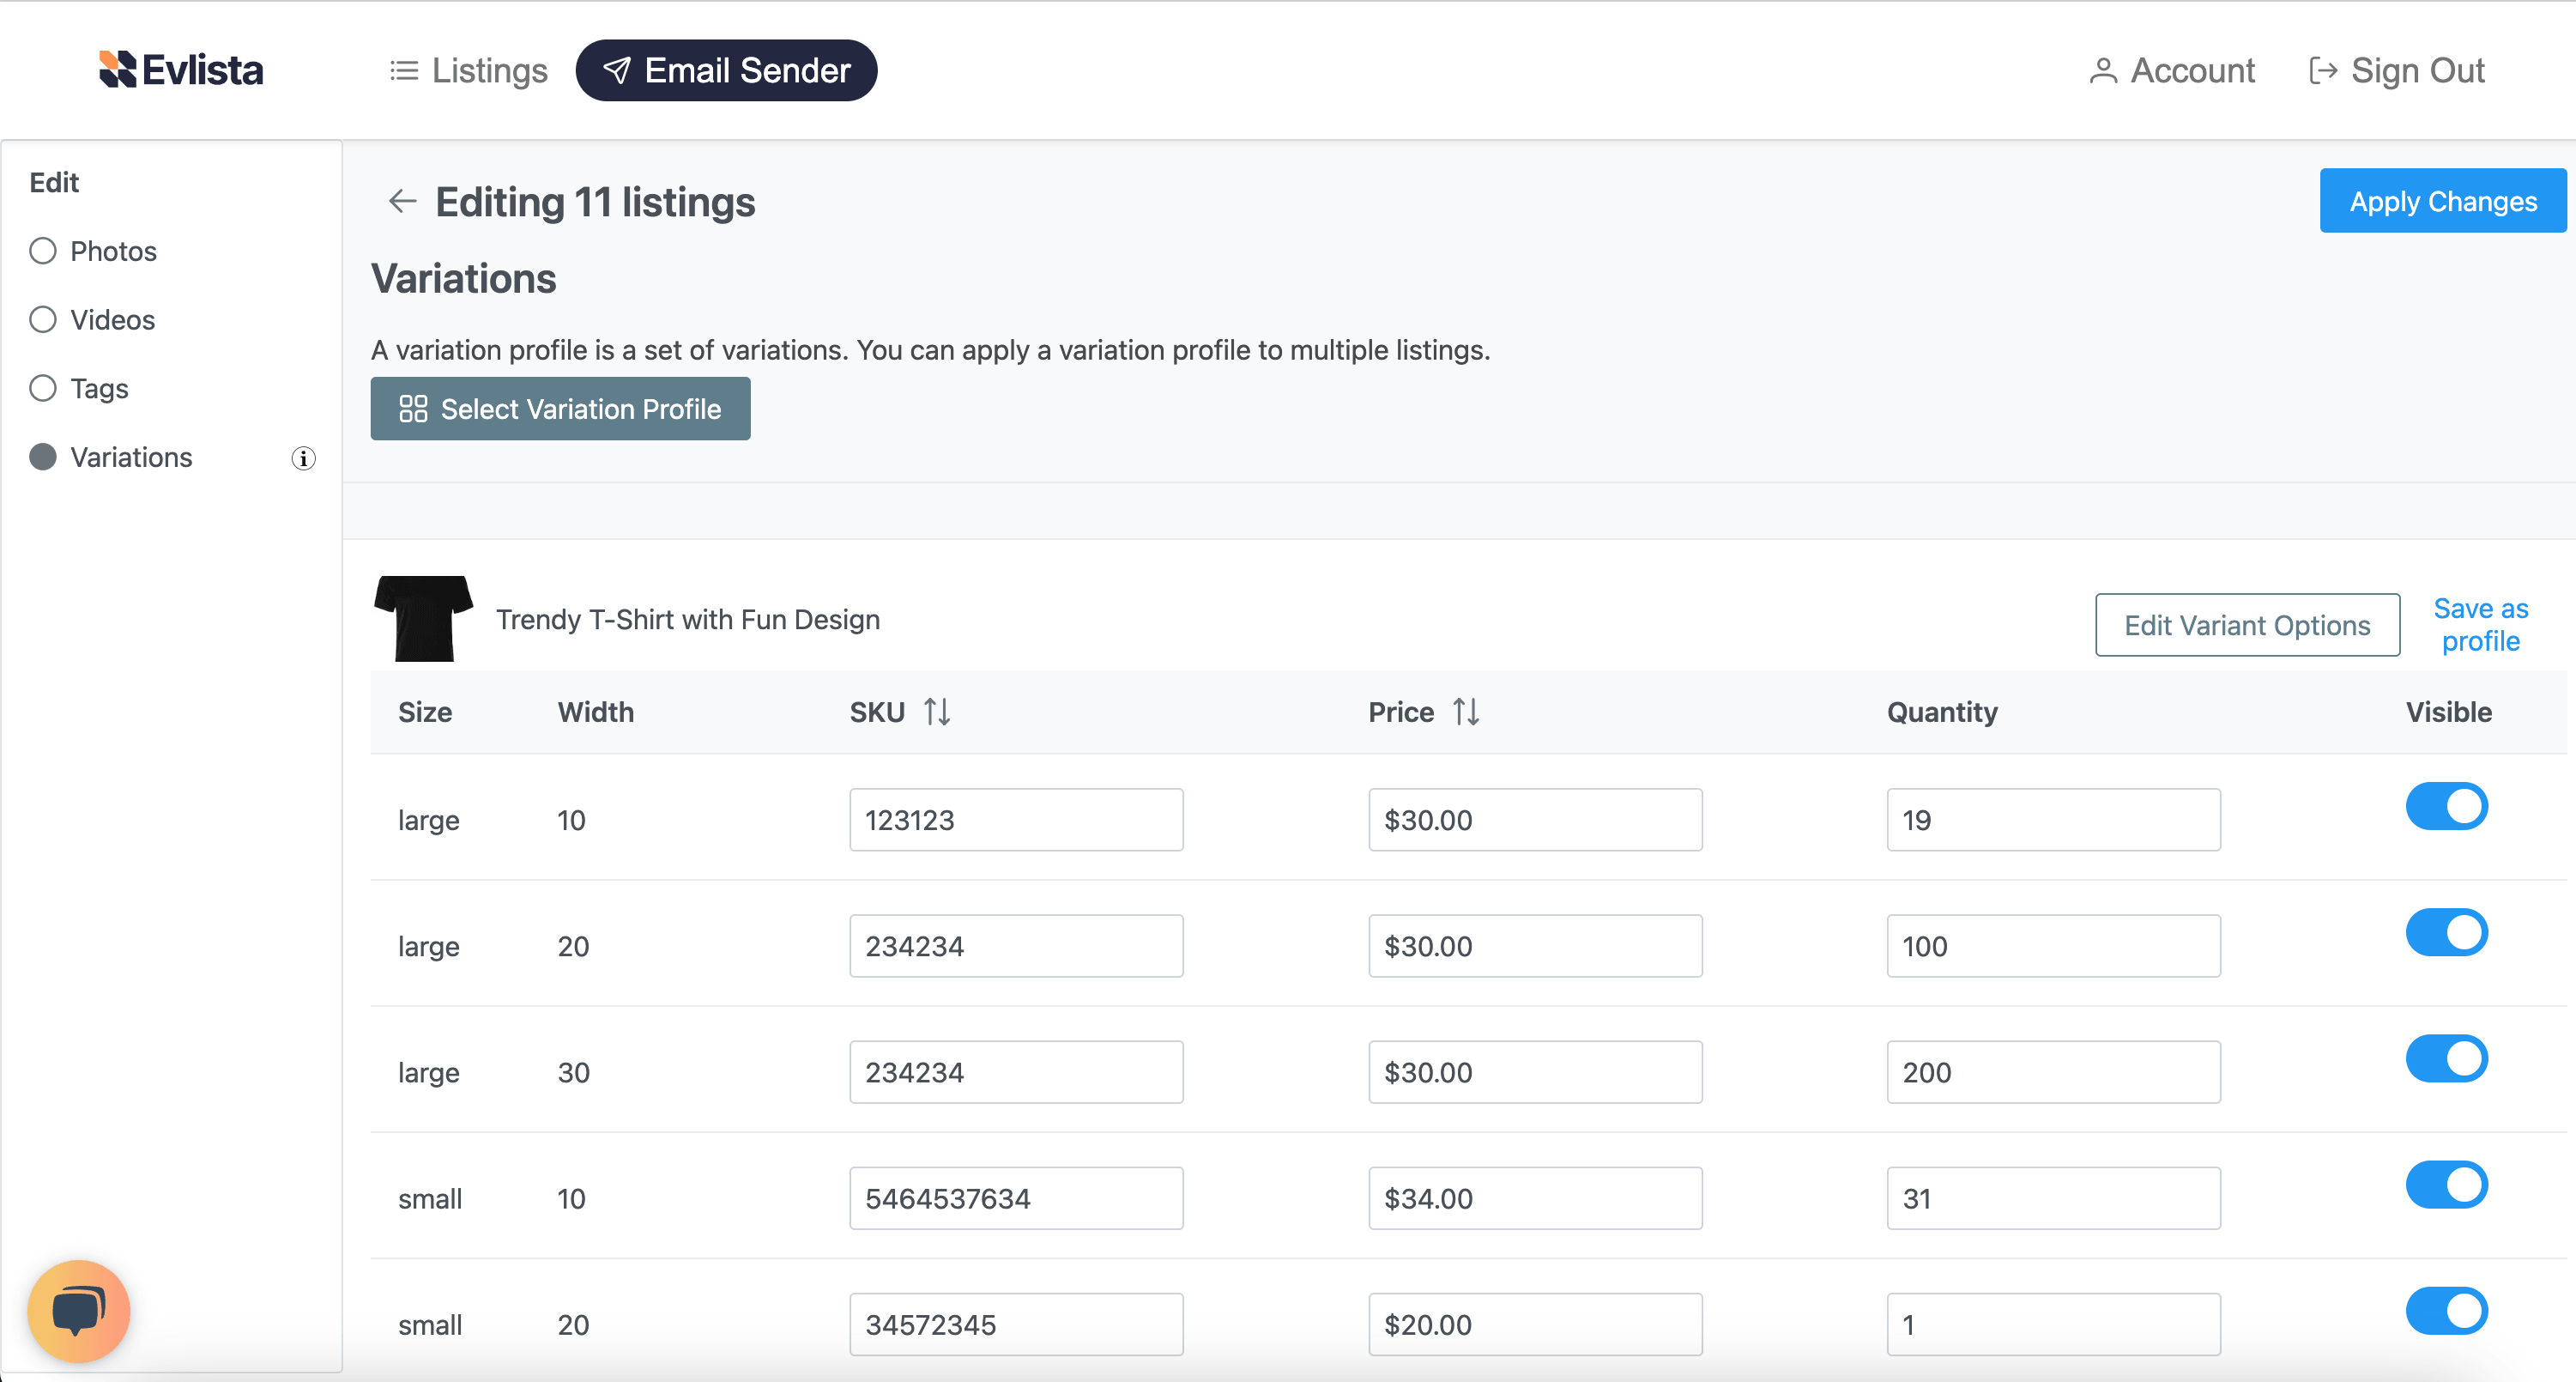Click the person icon beside Account
The width and height of the screenshot is (2576, 1382).
[2103, 71]
